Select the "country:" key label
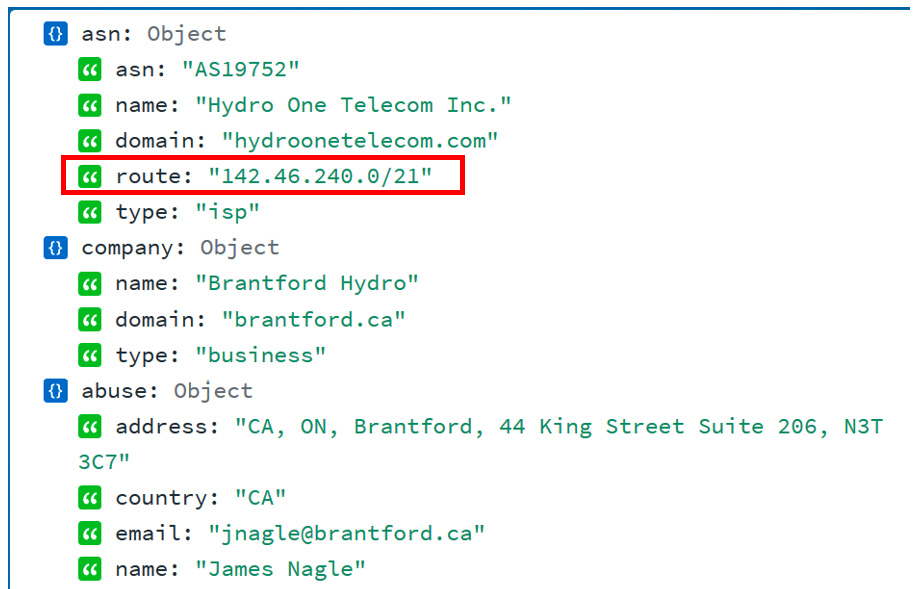The width and height of the screenshot is (916, 589). click(167, 498)
